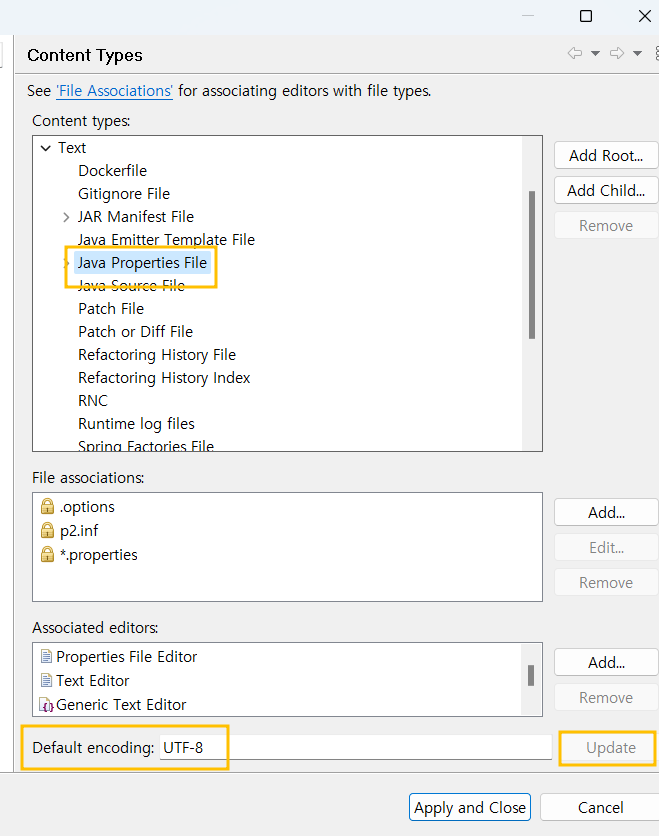This screenshot has width=659, height=836.
Task: Select Gitignore File content type
Action: (124, 194)
